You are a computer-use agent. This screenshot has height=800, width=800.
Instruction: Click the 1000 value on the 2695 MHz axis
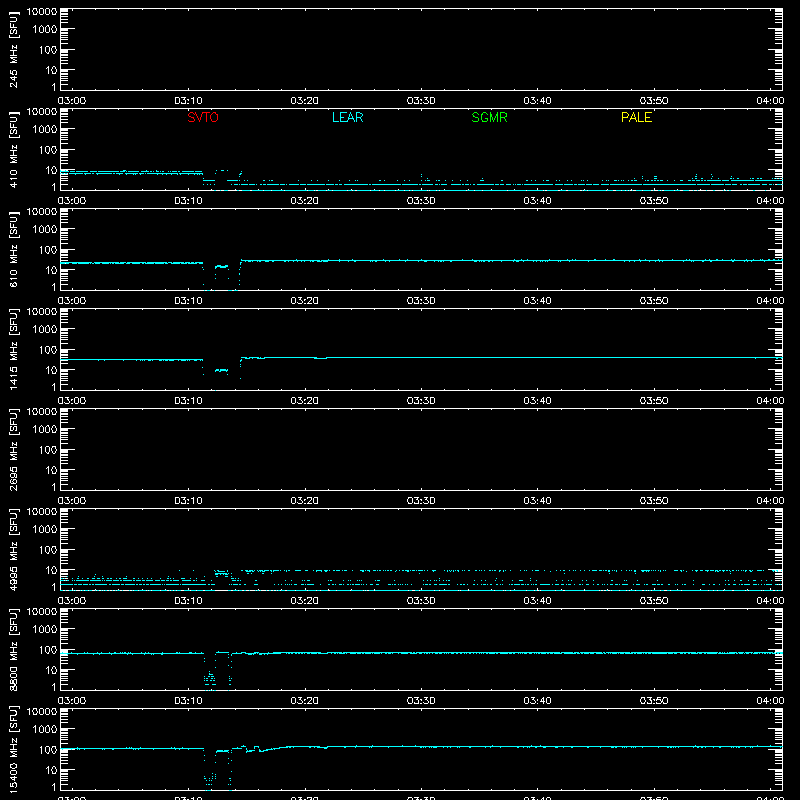pyautogui.click(x=45, y=430)
